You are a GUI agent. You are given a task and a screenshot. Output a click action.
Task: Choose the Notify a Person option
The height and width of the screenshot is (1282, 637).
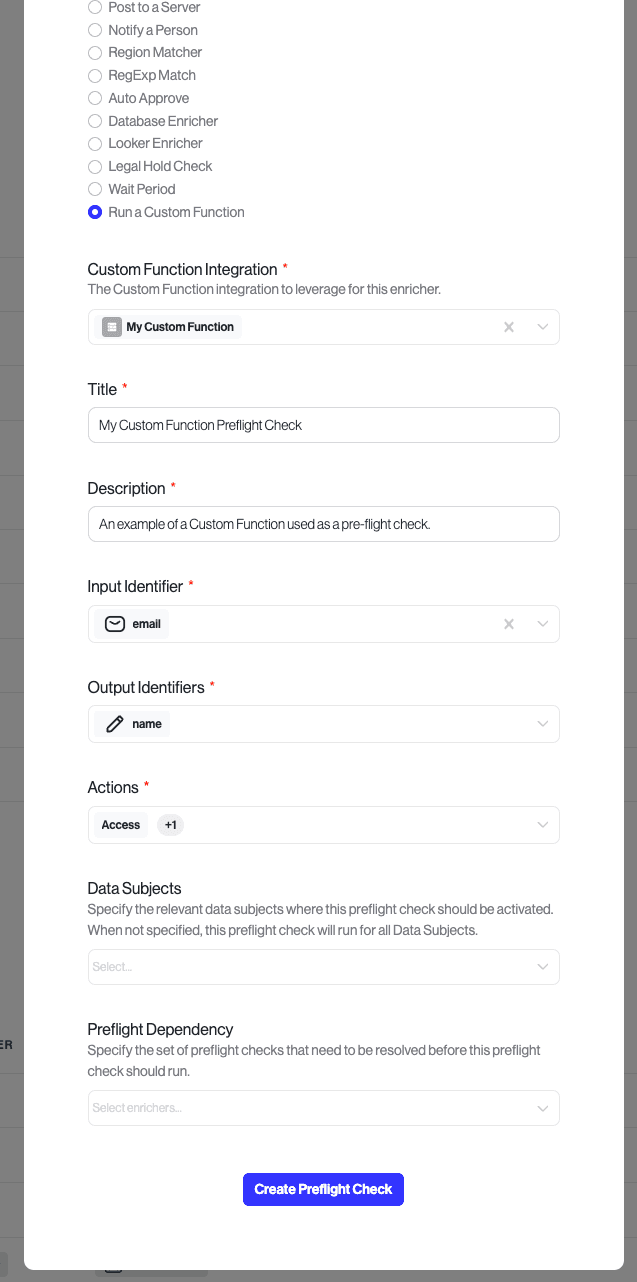coord(94,30)
